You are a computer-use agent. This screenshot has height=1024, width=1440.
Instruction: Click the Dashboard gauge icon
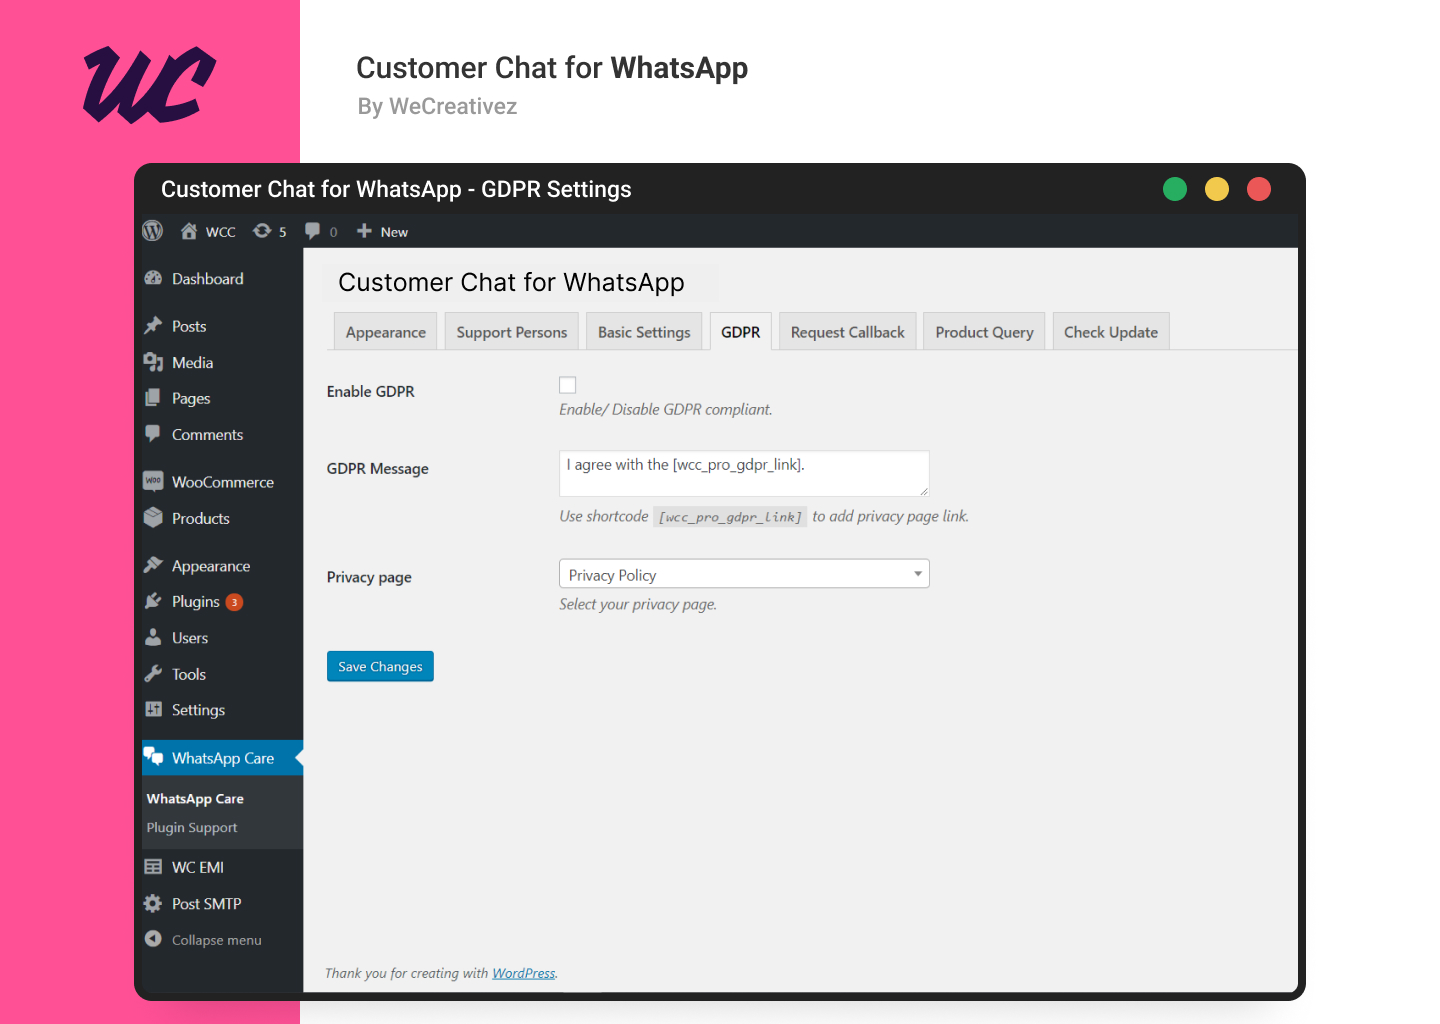(x=153, y=278)
